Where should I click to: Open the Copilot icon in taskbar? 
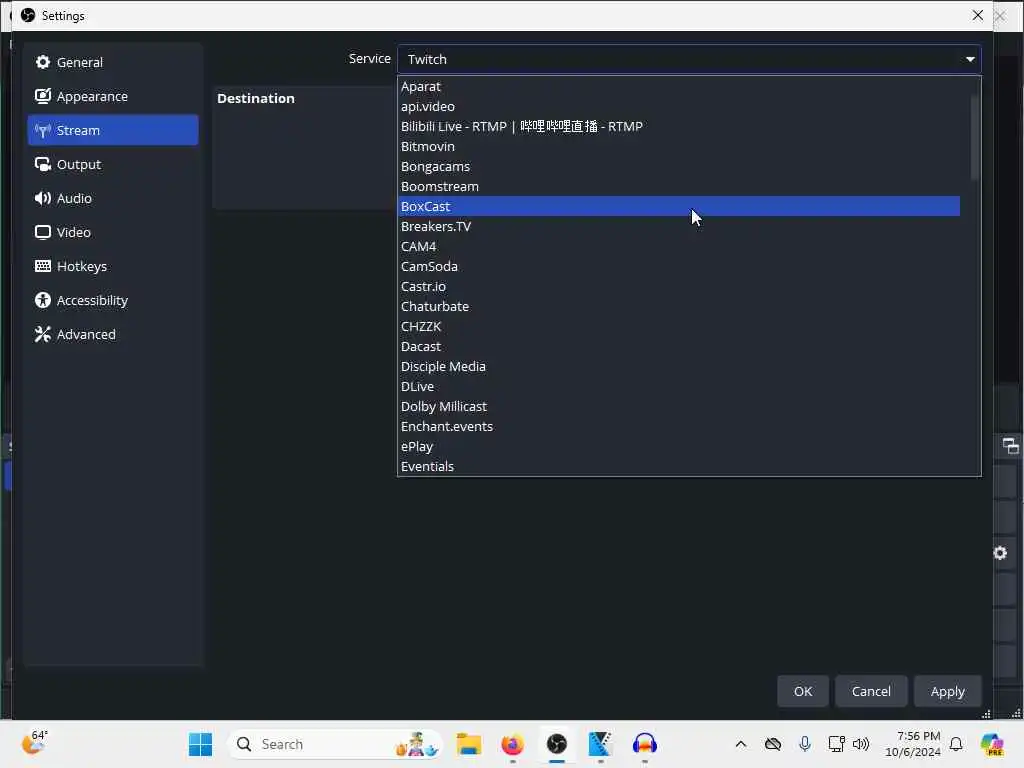tap(992, 744)
